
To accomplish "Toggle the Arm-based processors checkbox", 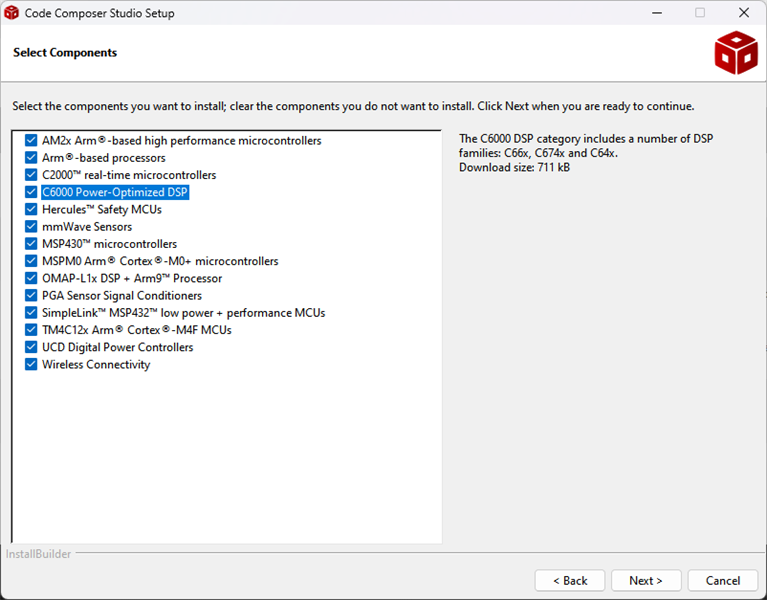I will [x=31, y=157].
